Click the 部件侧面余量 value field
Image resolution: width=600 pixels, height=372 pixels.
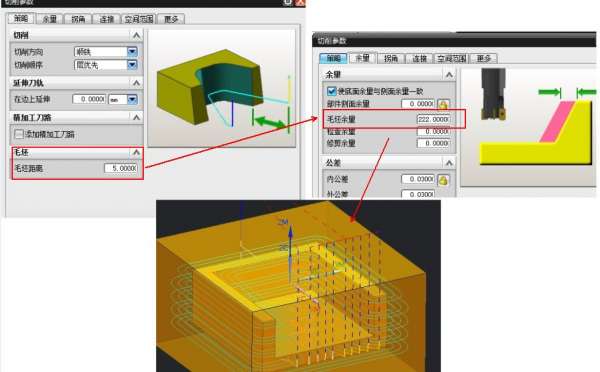pos(417,104)
